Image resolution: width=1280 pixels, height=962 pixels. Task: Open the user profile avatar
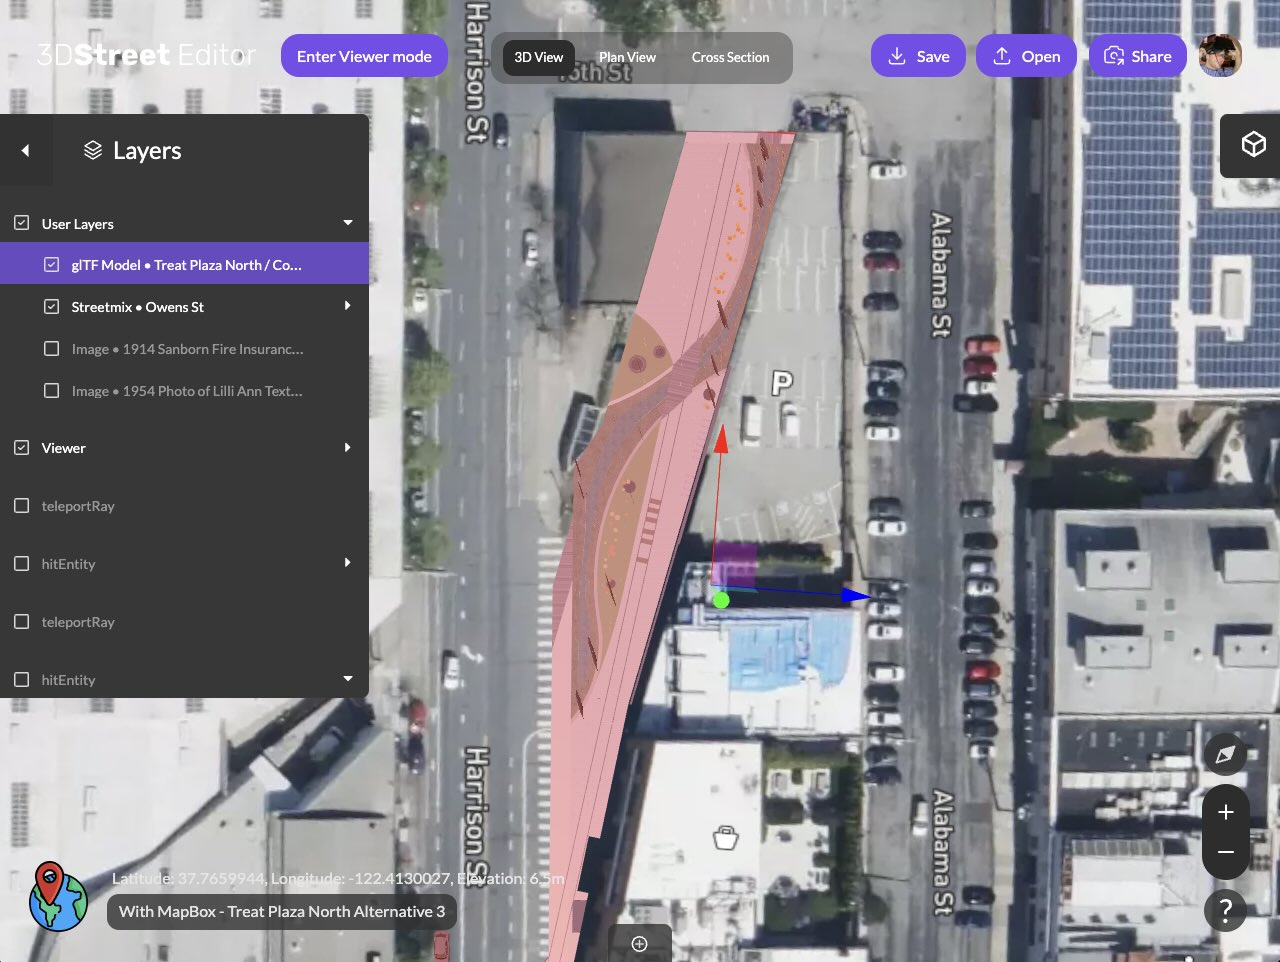(x=1220, y=56)
